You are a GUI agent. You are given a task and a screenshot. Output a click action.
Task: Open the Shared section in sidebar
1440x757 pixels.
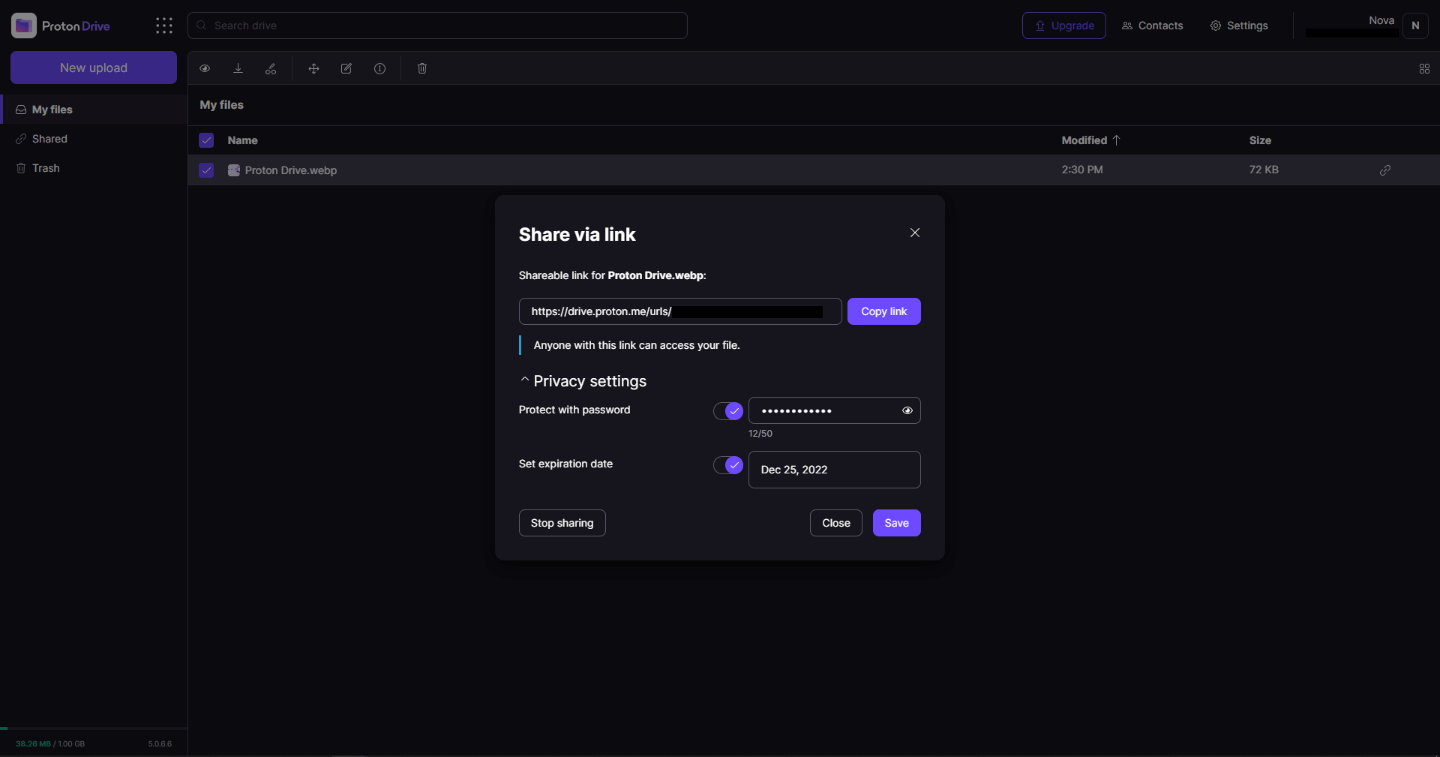pos(49,139)
